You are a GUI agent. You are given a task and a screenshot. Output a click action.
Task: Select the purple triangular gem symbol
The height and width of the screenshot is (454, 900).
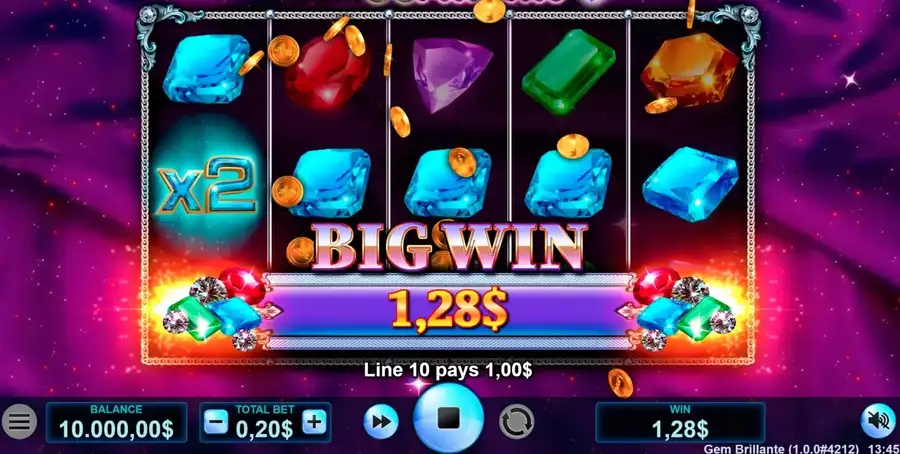coord(451,73)
